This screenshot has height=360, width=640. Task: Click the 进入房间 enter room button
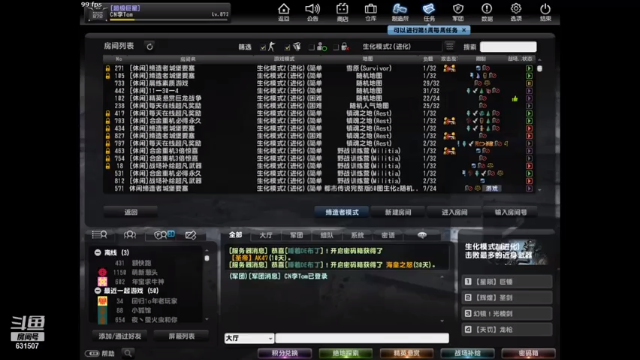(x=454, y=212)
